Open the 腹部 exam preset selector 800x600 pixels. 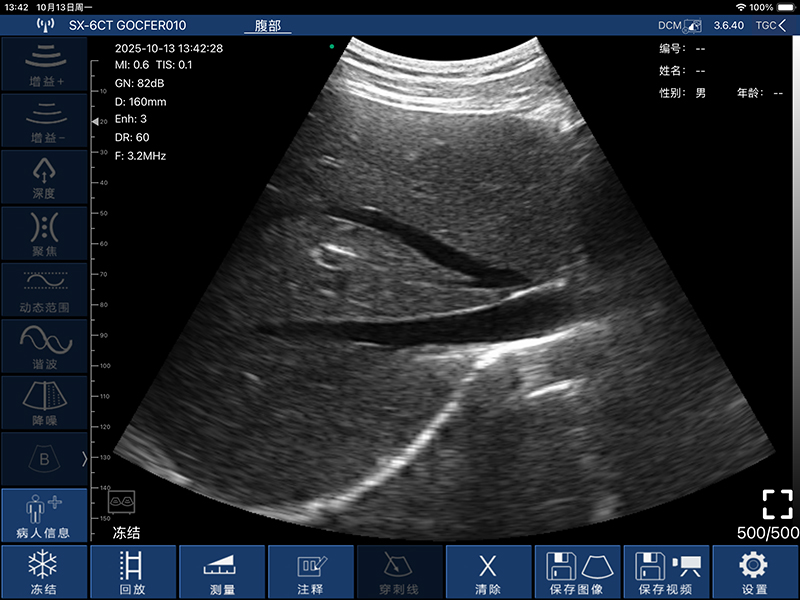click(x=268, y=24)
